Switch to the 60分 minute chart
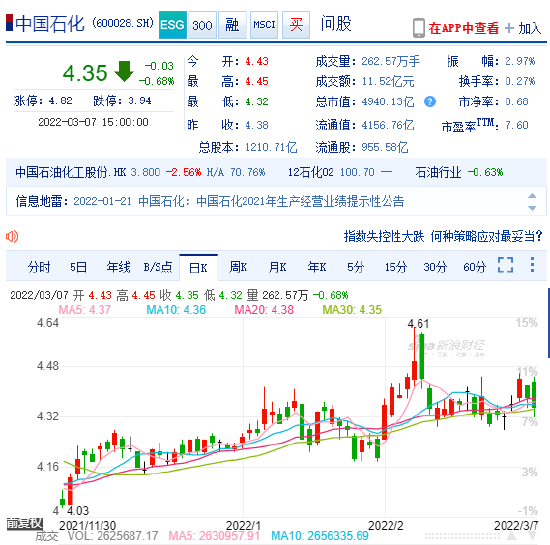This screenshot has width=550, height=545. [475, 267]
